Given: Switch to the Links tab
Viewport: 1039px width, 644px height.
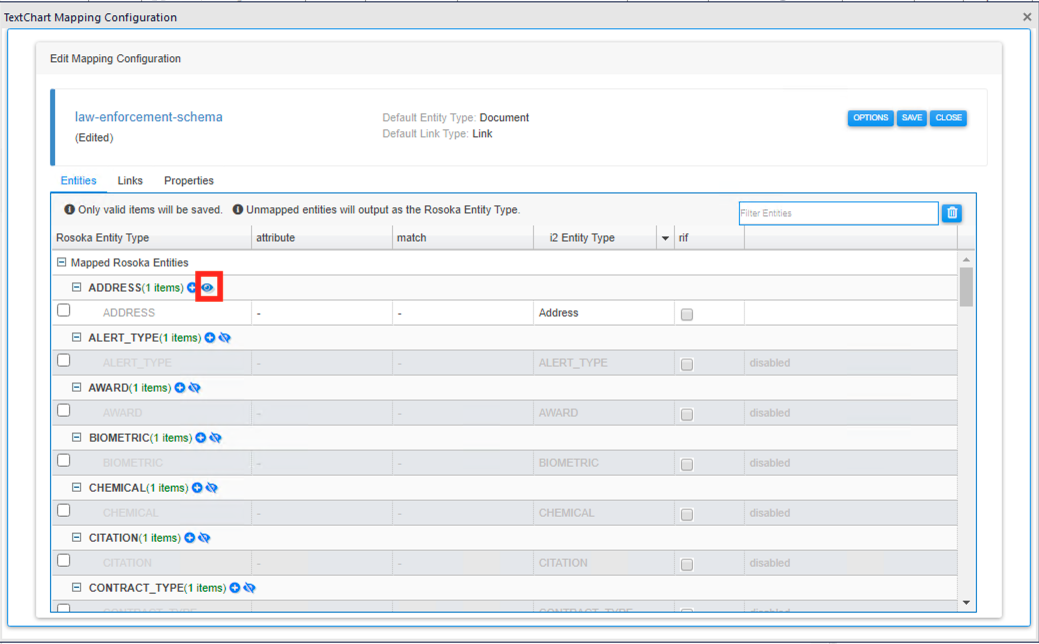Looking at the screenshot, I should click(x=130, y=181).
